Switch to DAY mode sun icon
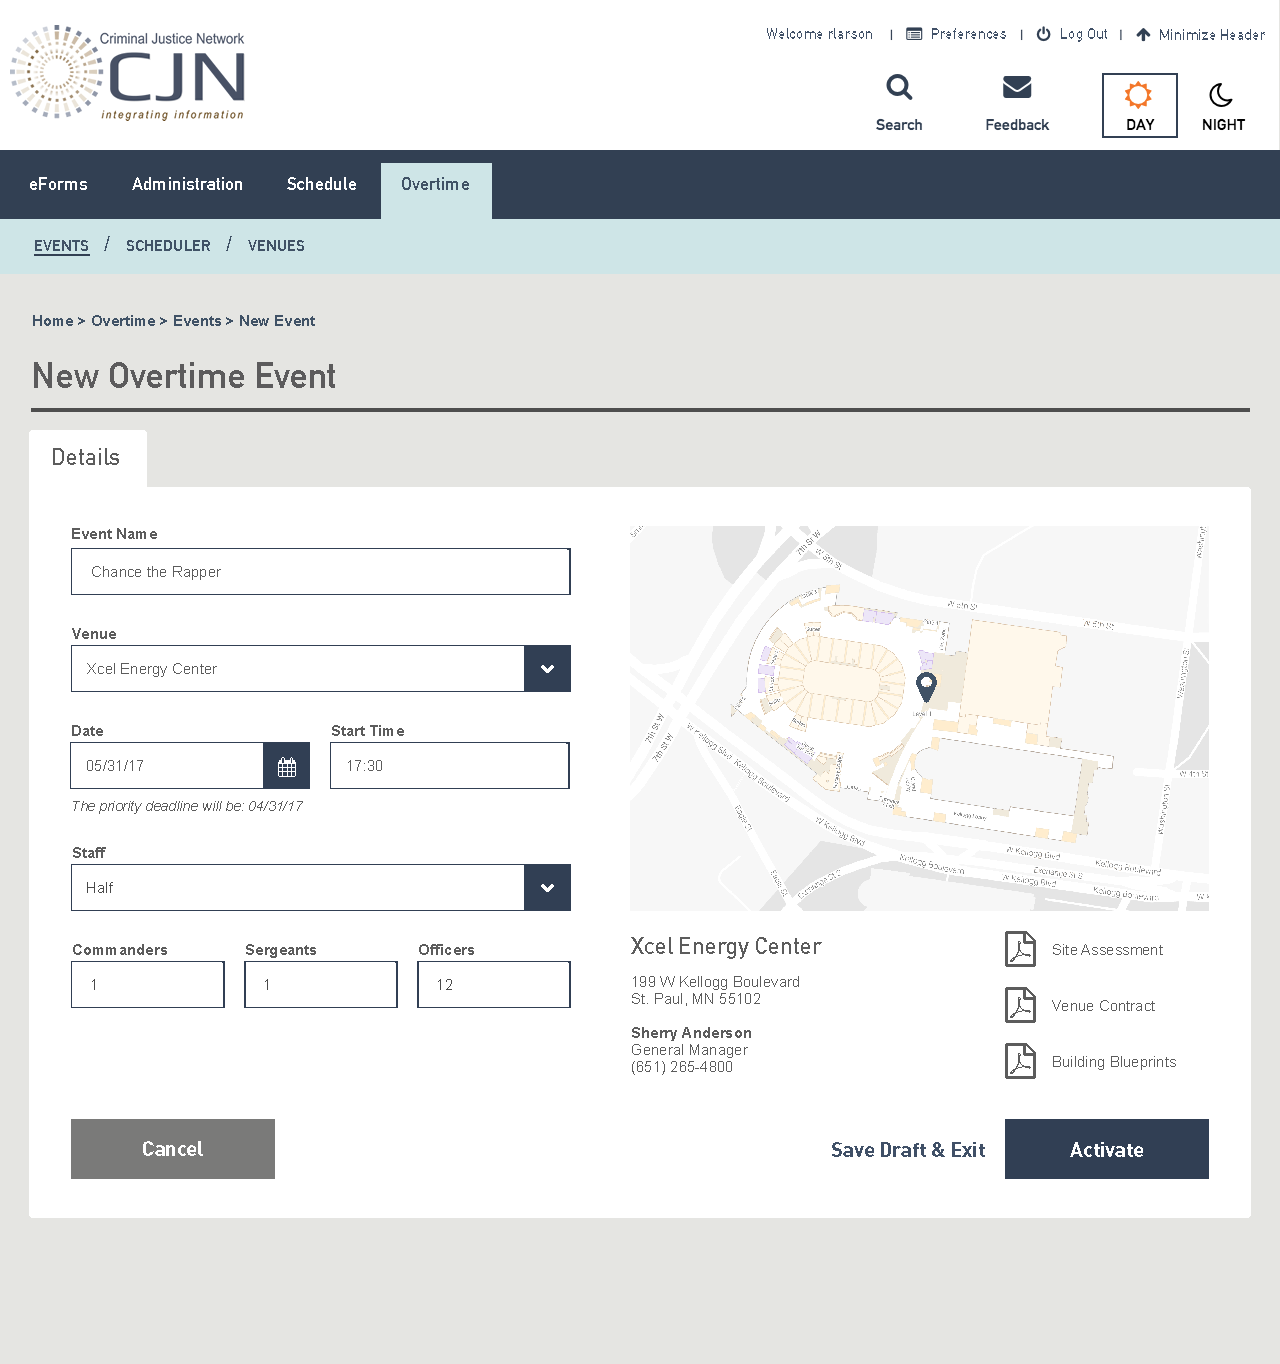The height and width of the screenshot is (1364, 1280). click(1138, 95)
